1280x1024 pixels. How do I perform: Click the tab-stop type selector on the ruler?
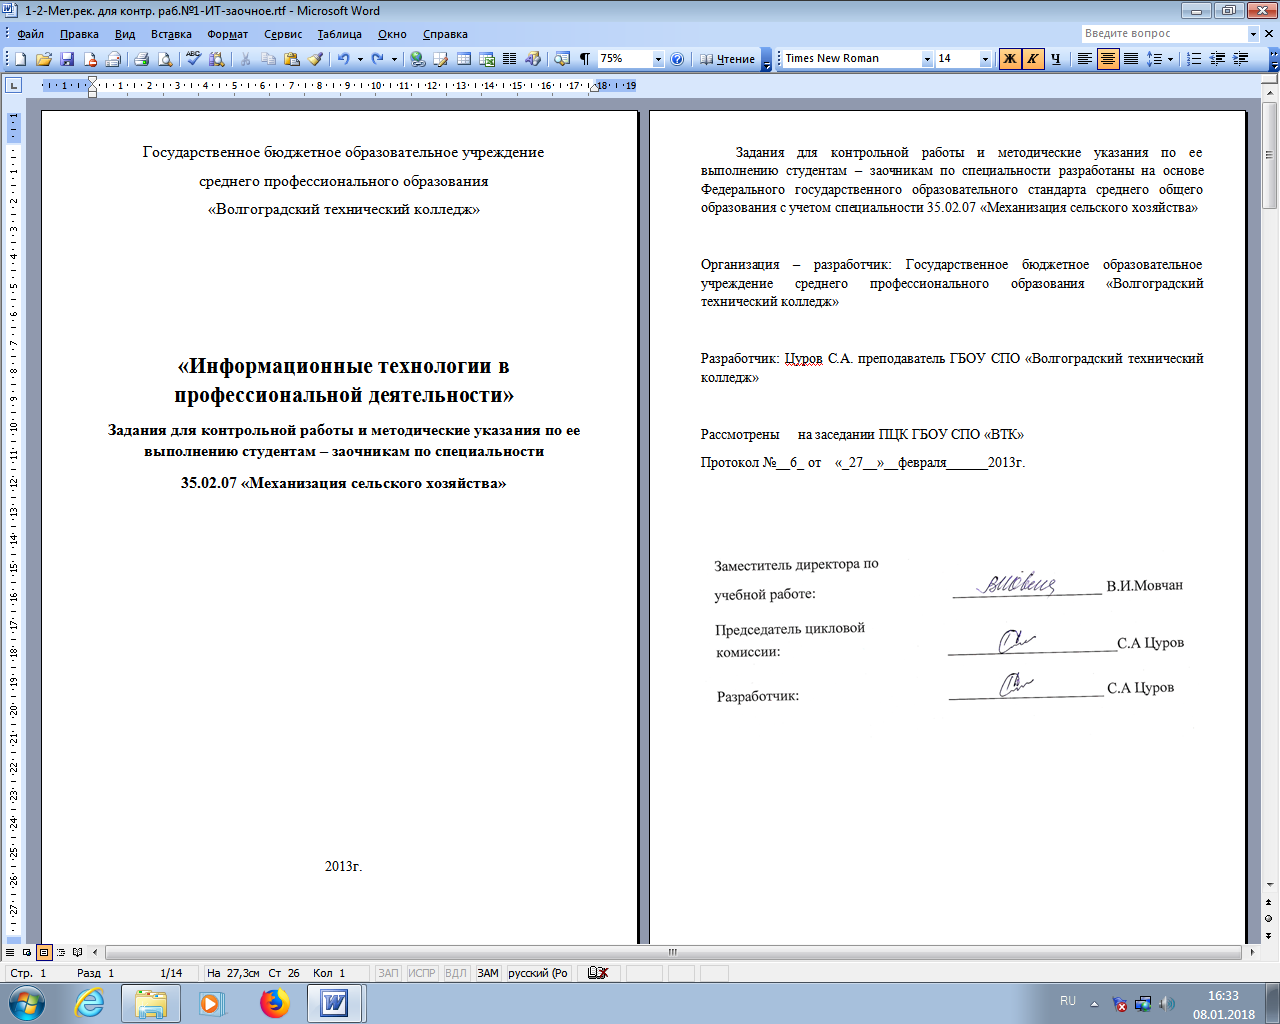(x=13, y=85)
